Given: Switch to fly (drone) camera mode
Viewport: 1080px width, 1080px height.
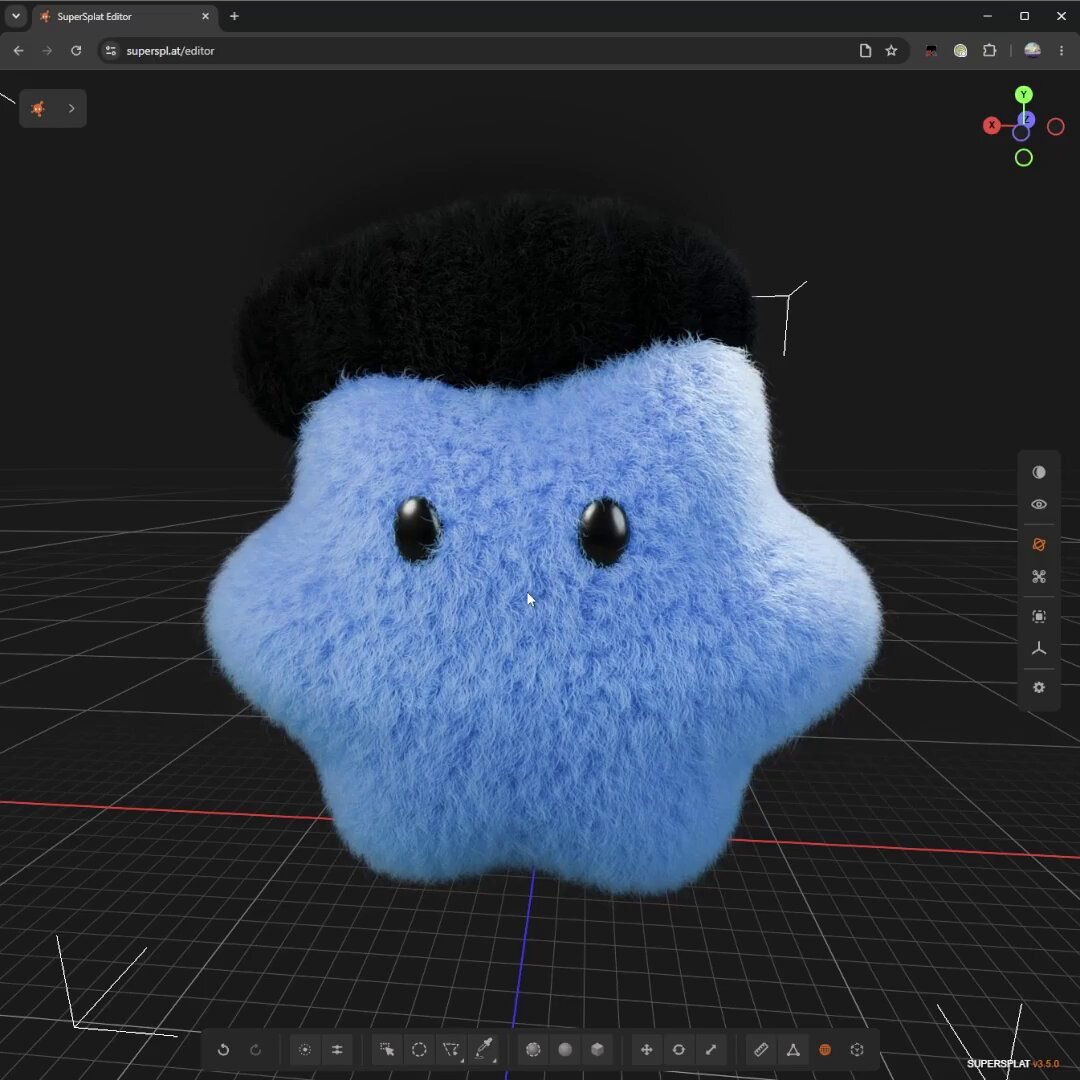Looking at the screenshot, I should pos(1039,577).
